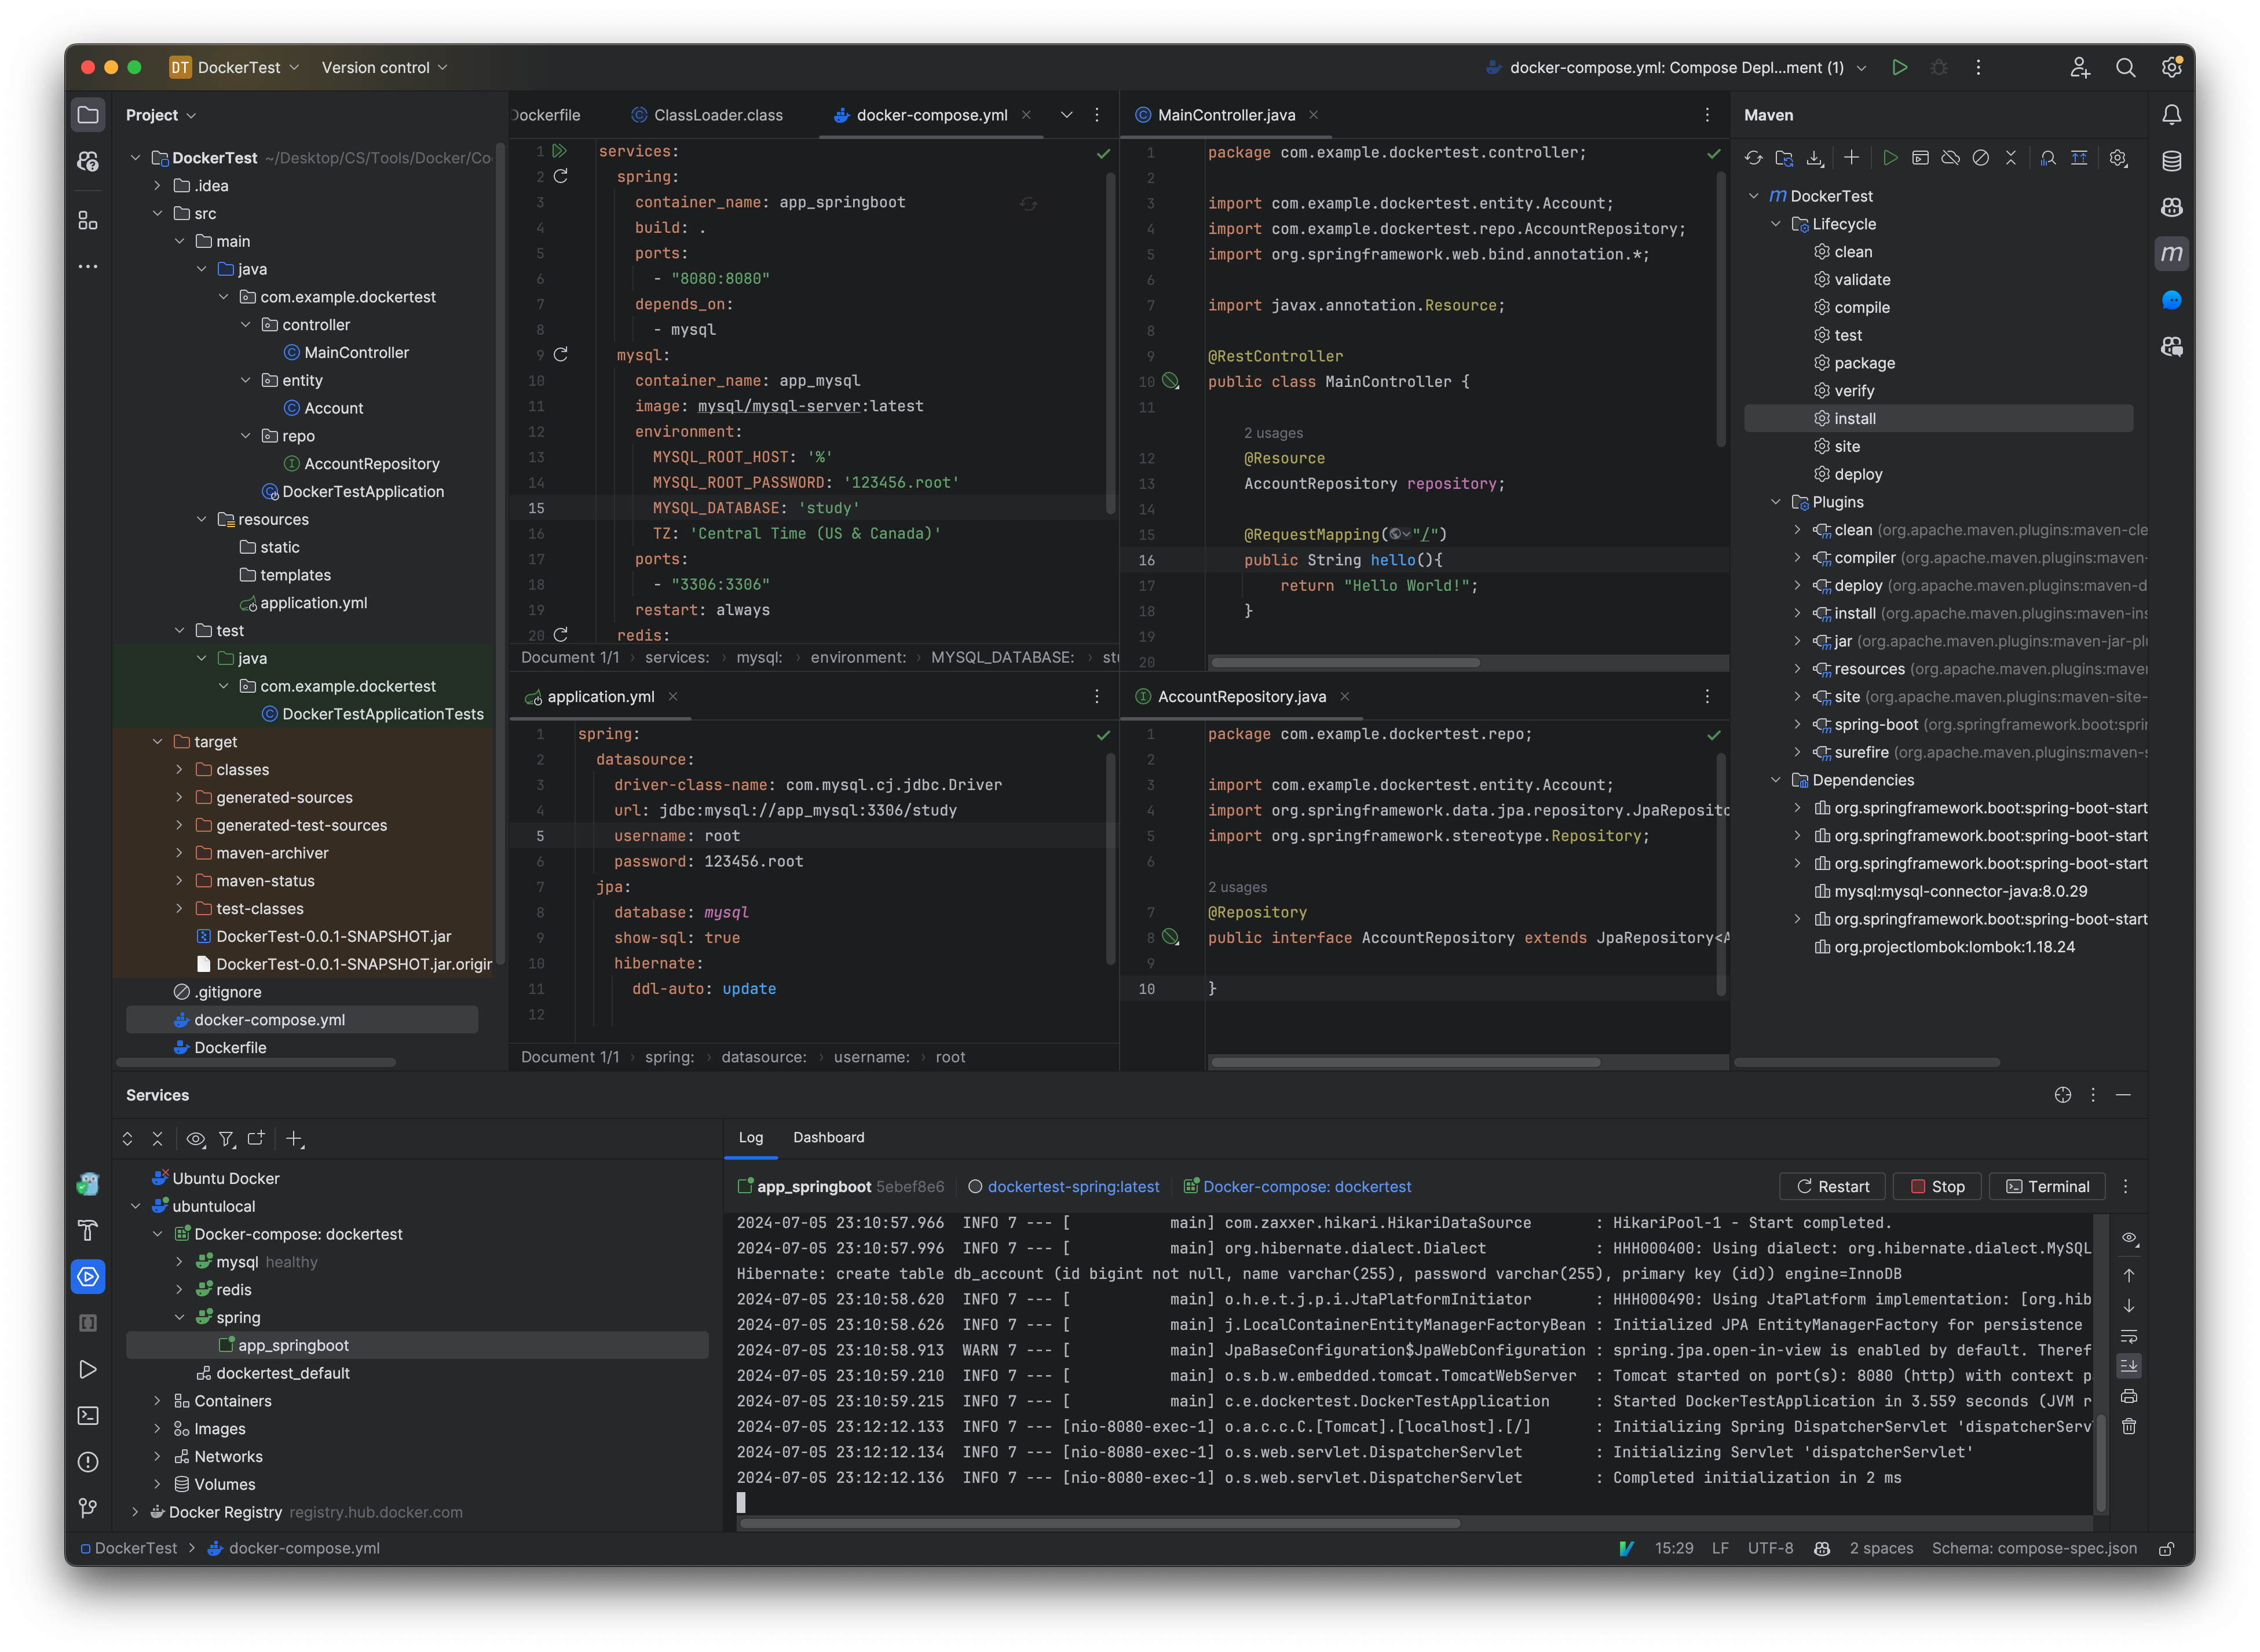Click log horizontal scrollbar
The height and width of the screenshot is (1652, 2260).
[1100, 1524]
